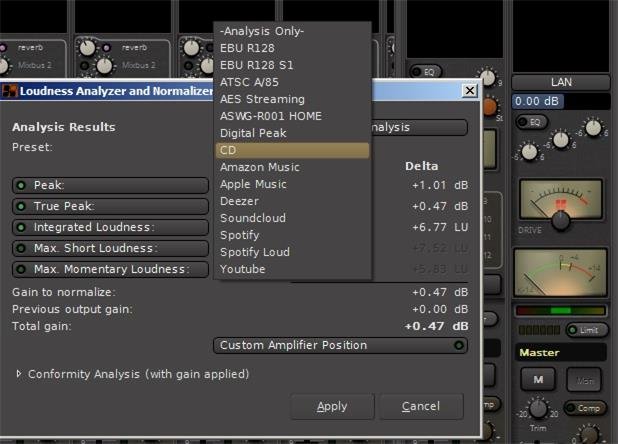Click the master DRIVE knob
Viewport: 618px width, 444px height.
[x=560, y=221]
